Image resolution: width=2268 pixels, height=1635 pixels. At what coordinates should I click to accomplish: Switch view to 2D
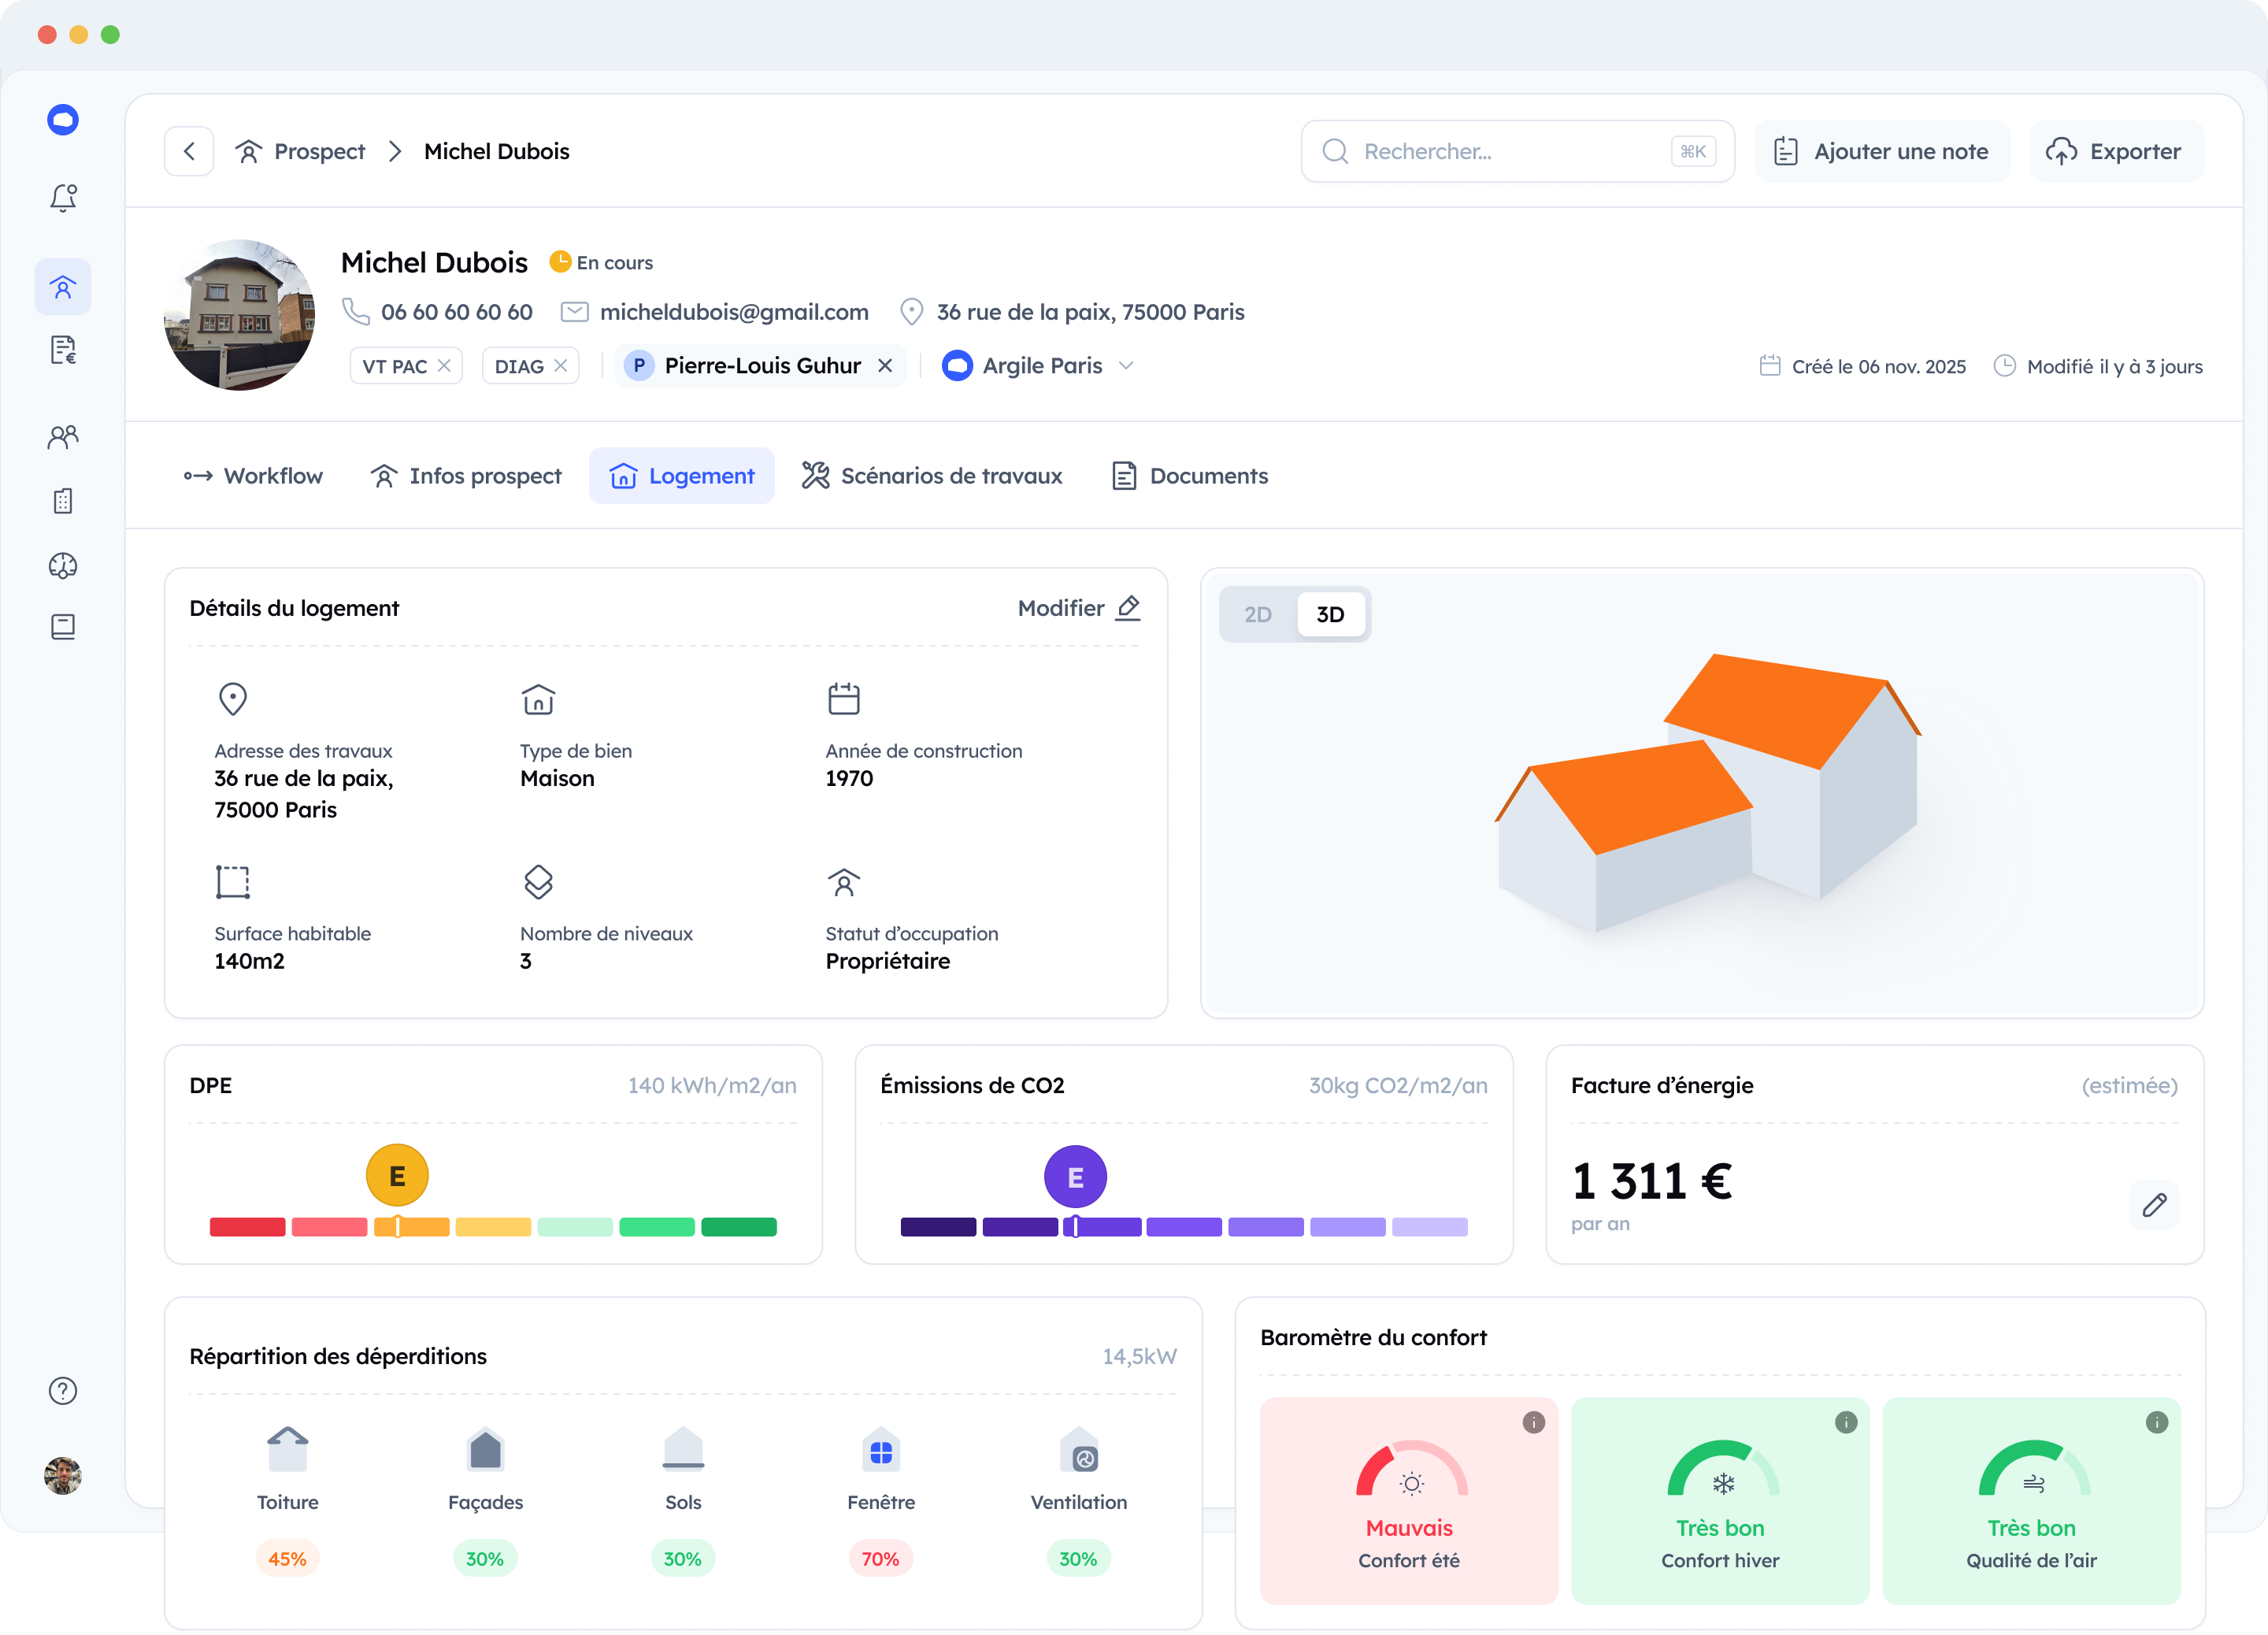pos(1257,614)
